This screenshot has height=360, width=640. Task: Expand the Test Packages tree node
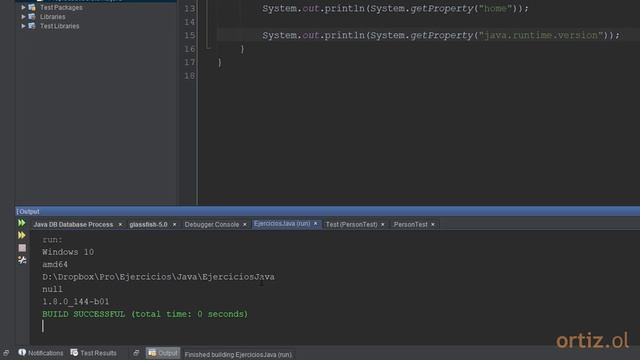[23, 7]
